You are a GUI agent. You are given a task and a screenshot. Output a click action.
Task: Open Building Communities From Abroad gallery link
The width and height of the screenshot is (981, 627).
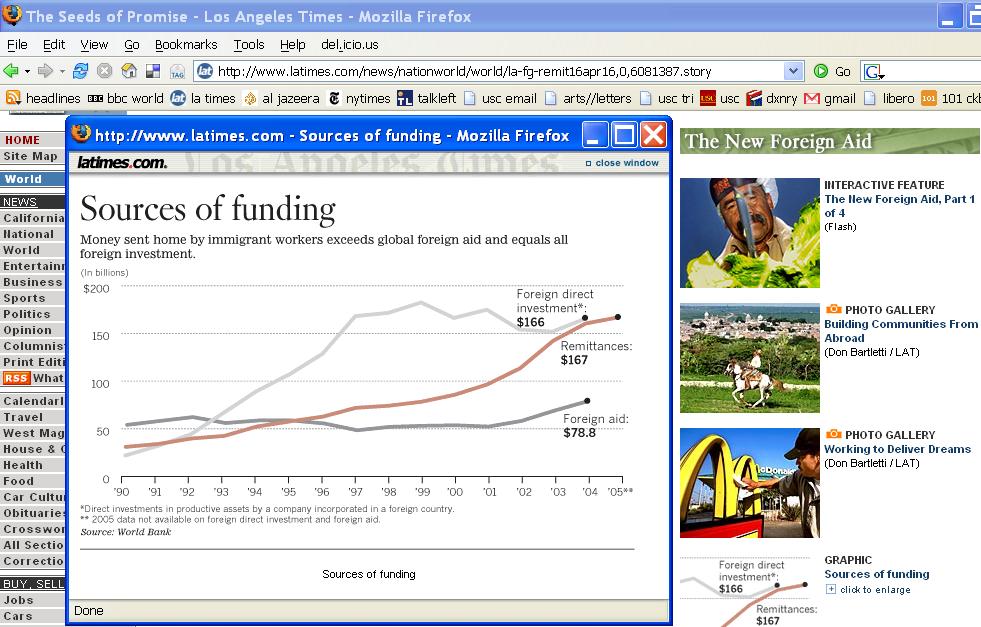pyautogui.click(x=901, y=331)
